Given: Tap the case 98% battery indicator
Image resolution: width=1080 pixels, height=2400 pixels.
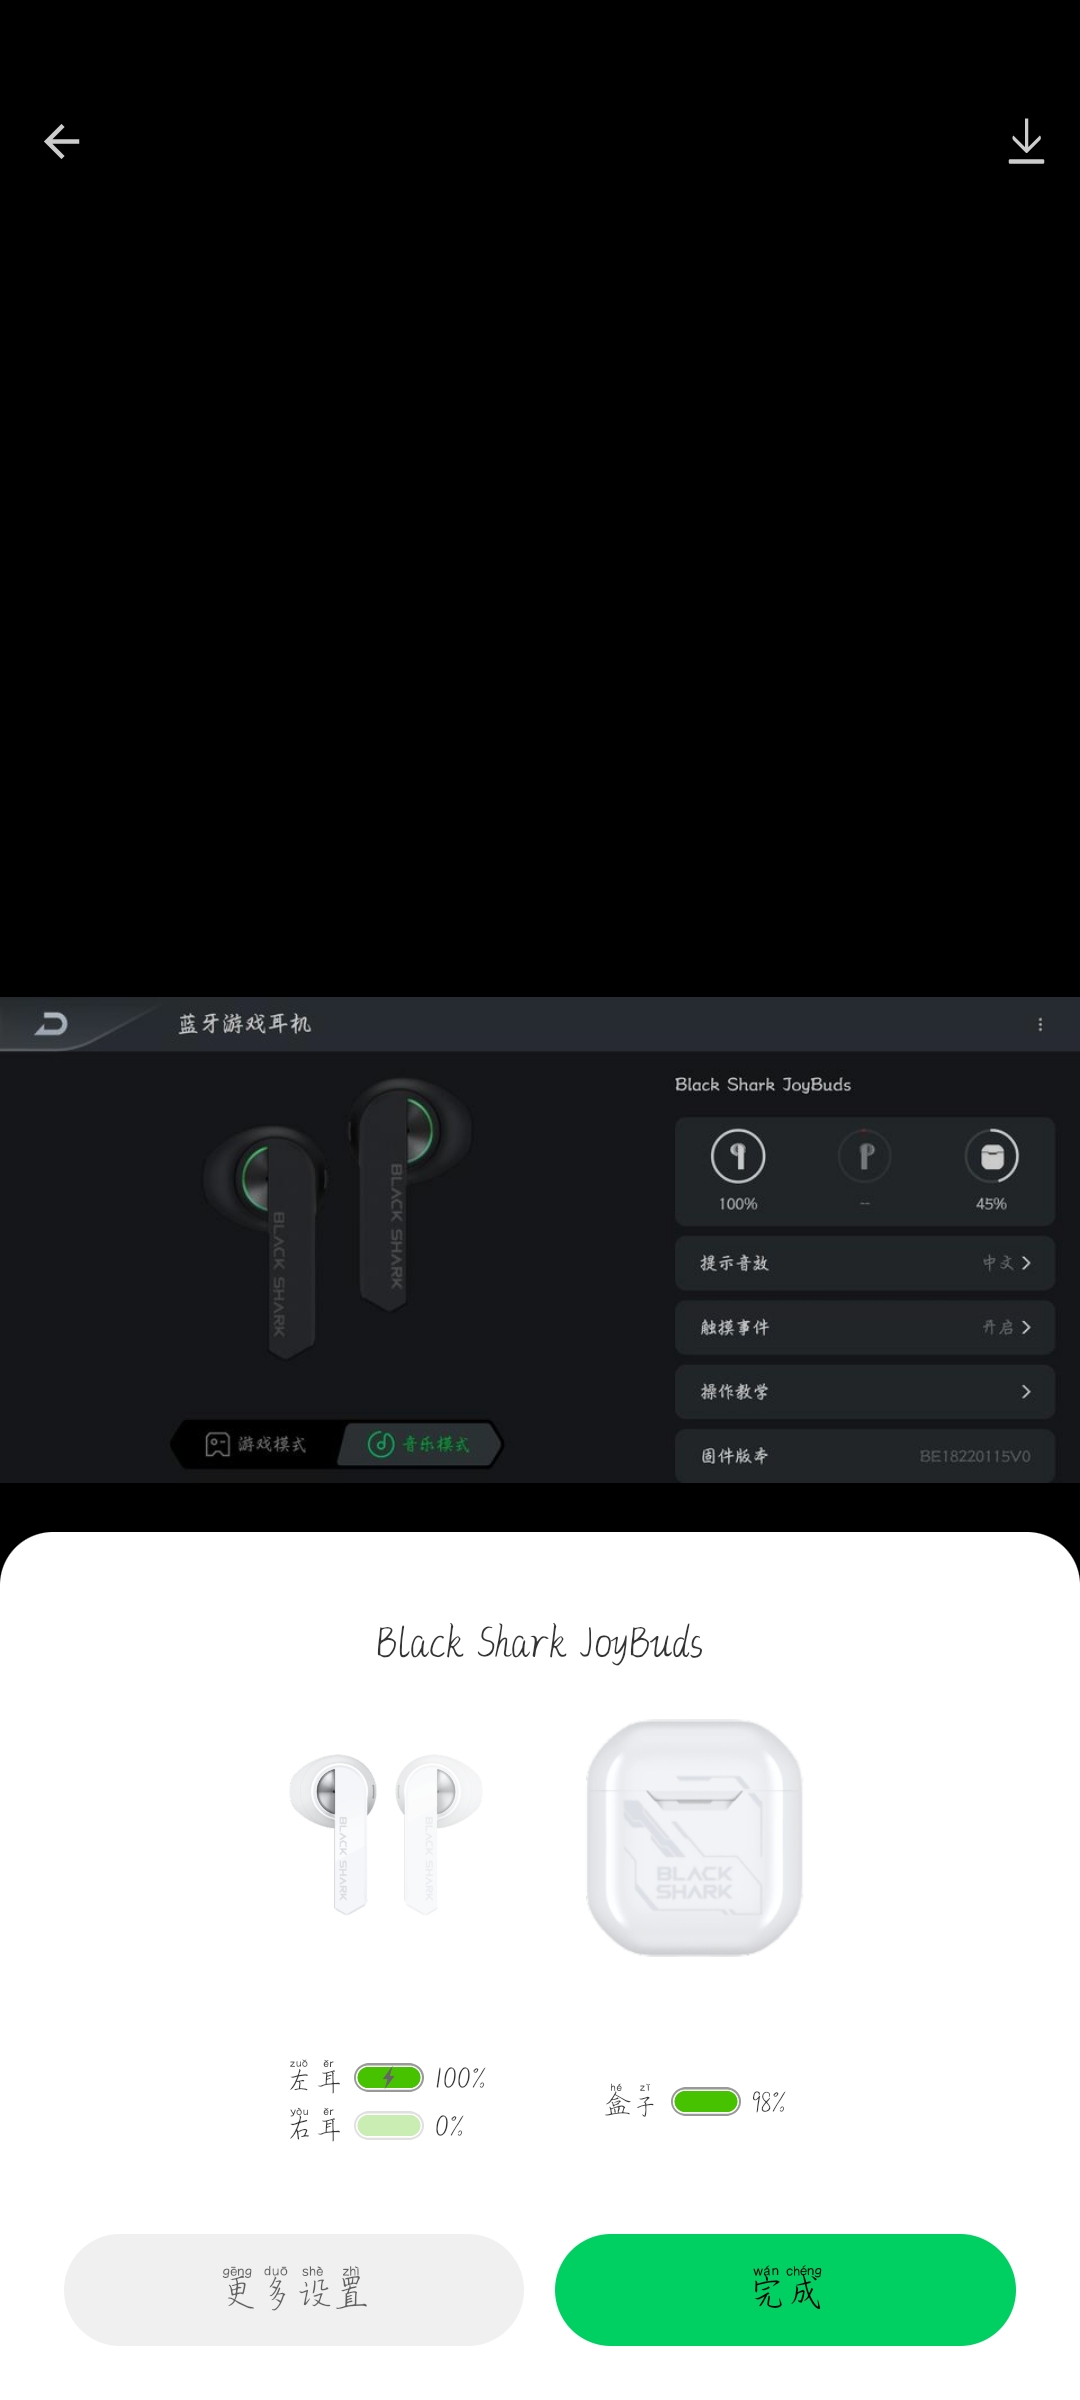Looking at the screenshot, I should tap(706, 2102).
